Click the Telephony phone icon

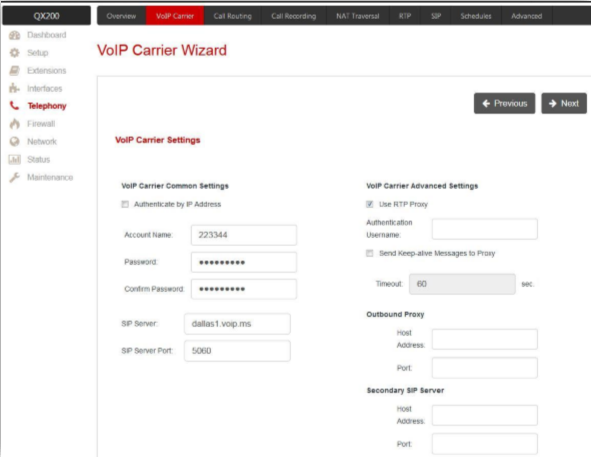[x=14, y=106]
